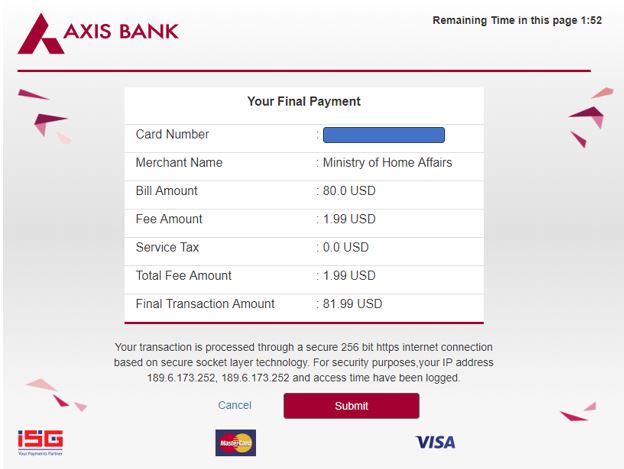Click the masked card number field
Viewport: 624px width, 469px height.
tap(384, 135)
